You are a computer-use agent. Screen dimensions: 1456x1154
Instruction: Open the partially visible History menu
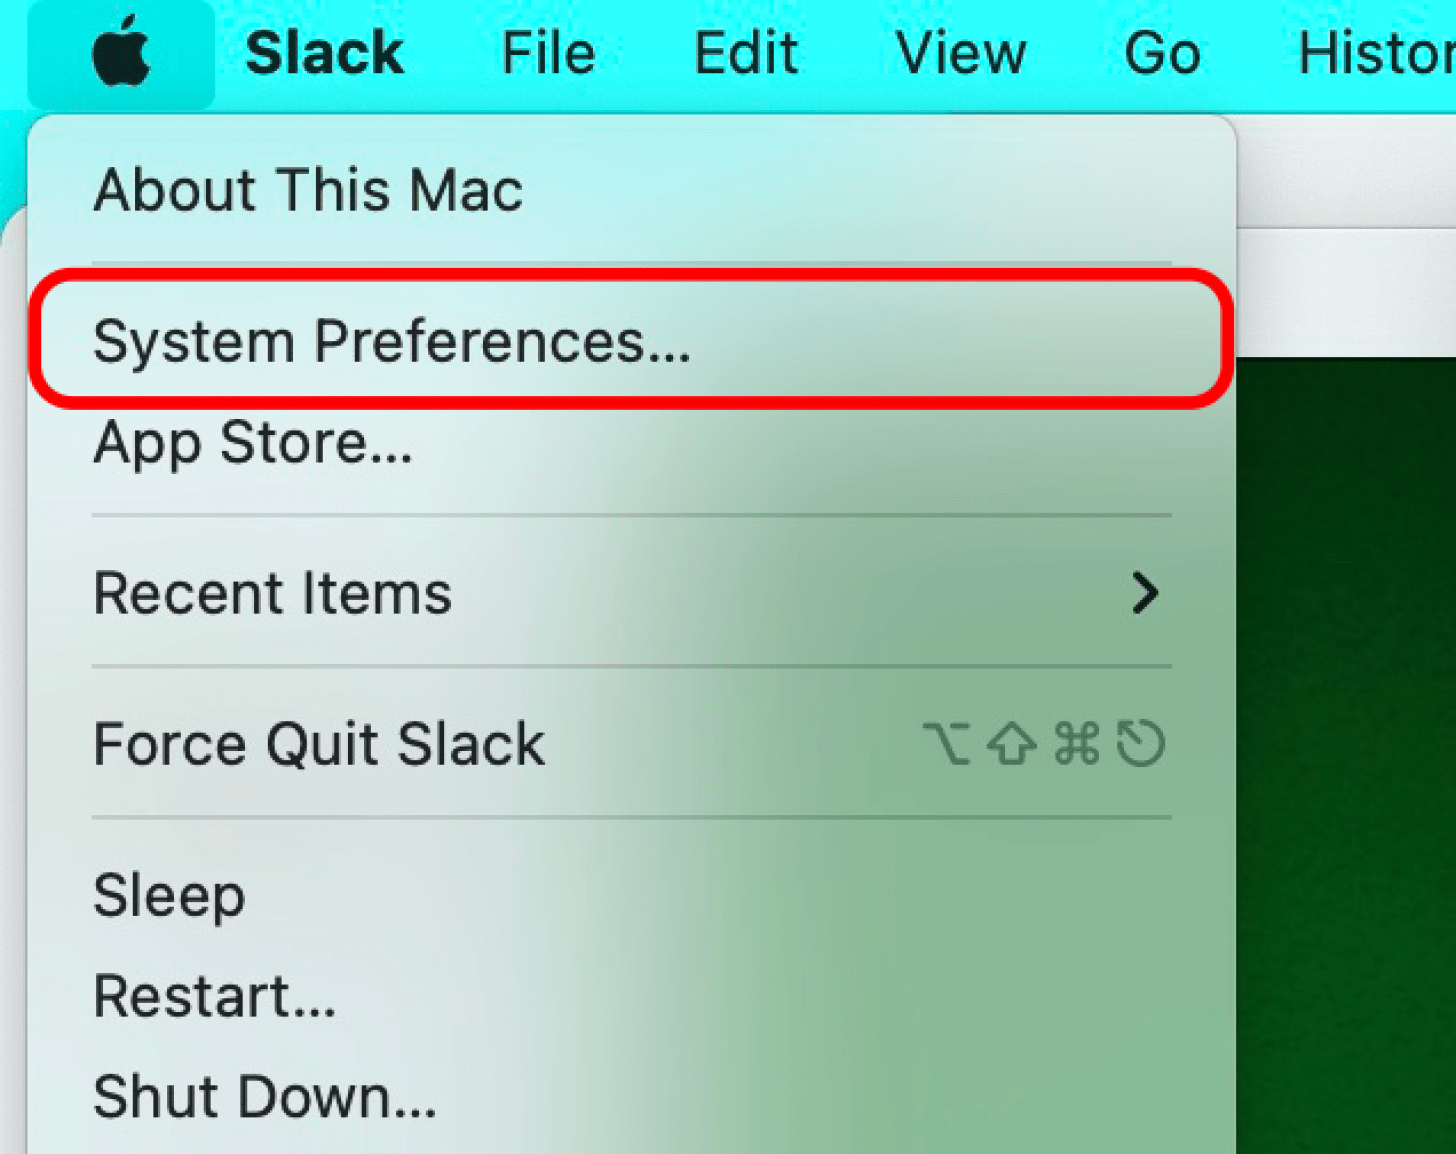point(1376,54)
